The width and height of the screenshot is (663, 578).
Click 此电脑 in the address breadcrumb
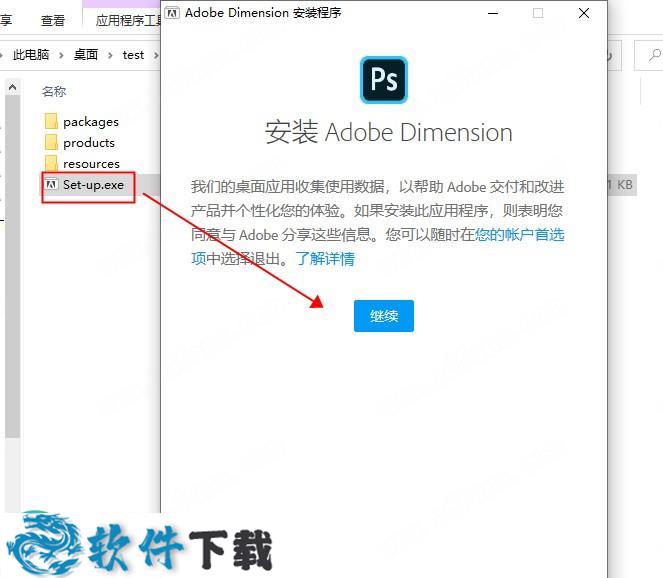point(31,55)
